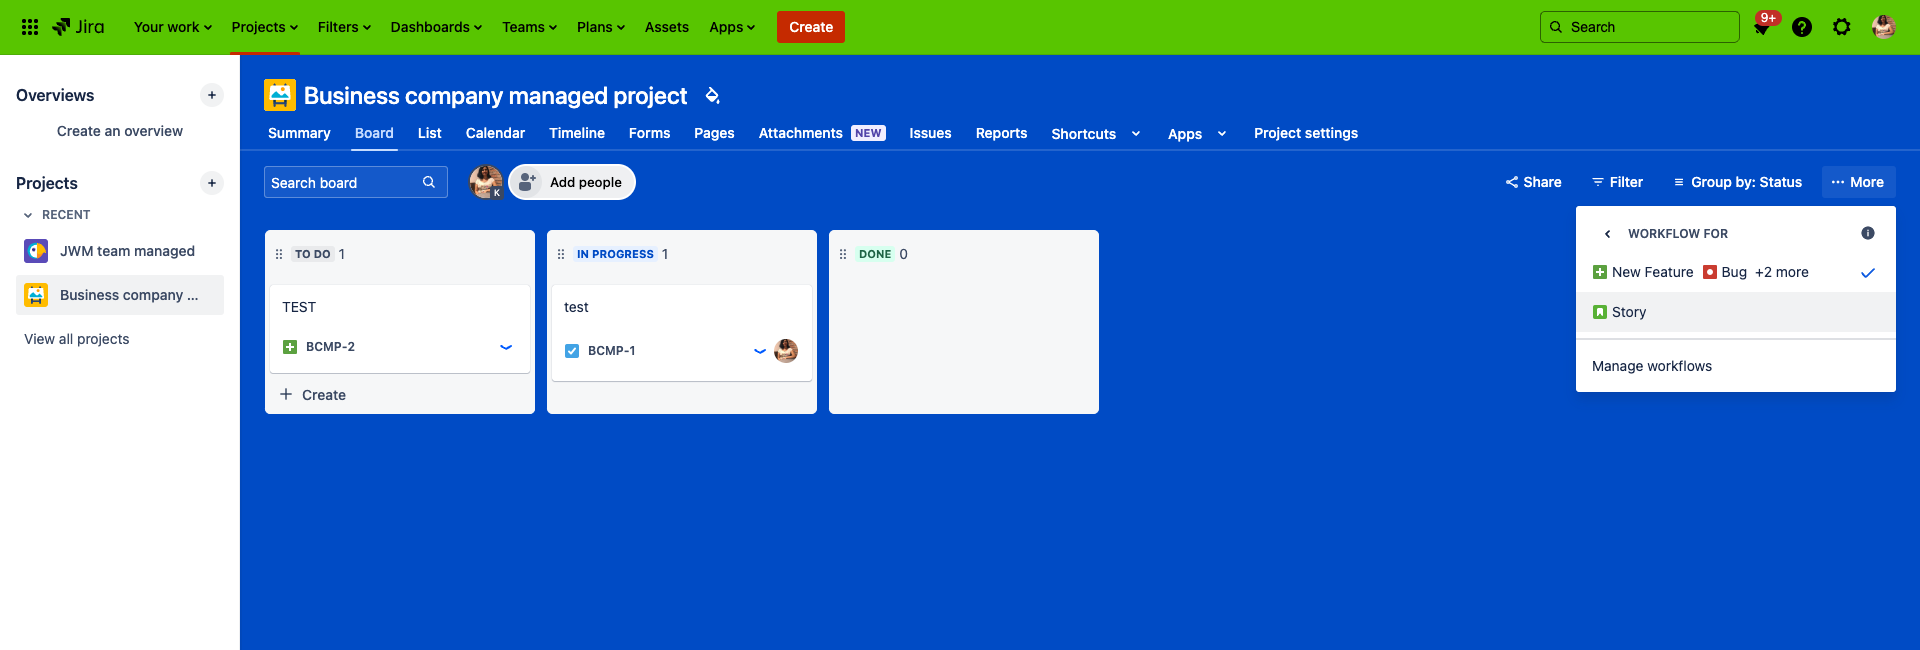Open Teams dropdown menu
The height and width of the screenshot is (650, 1920).
click(529, 27)
